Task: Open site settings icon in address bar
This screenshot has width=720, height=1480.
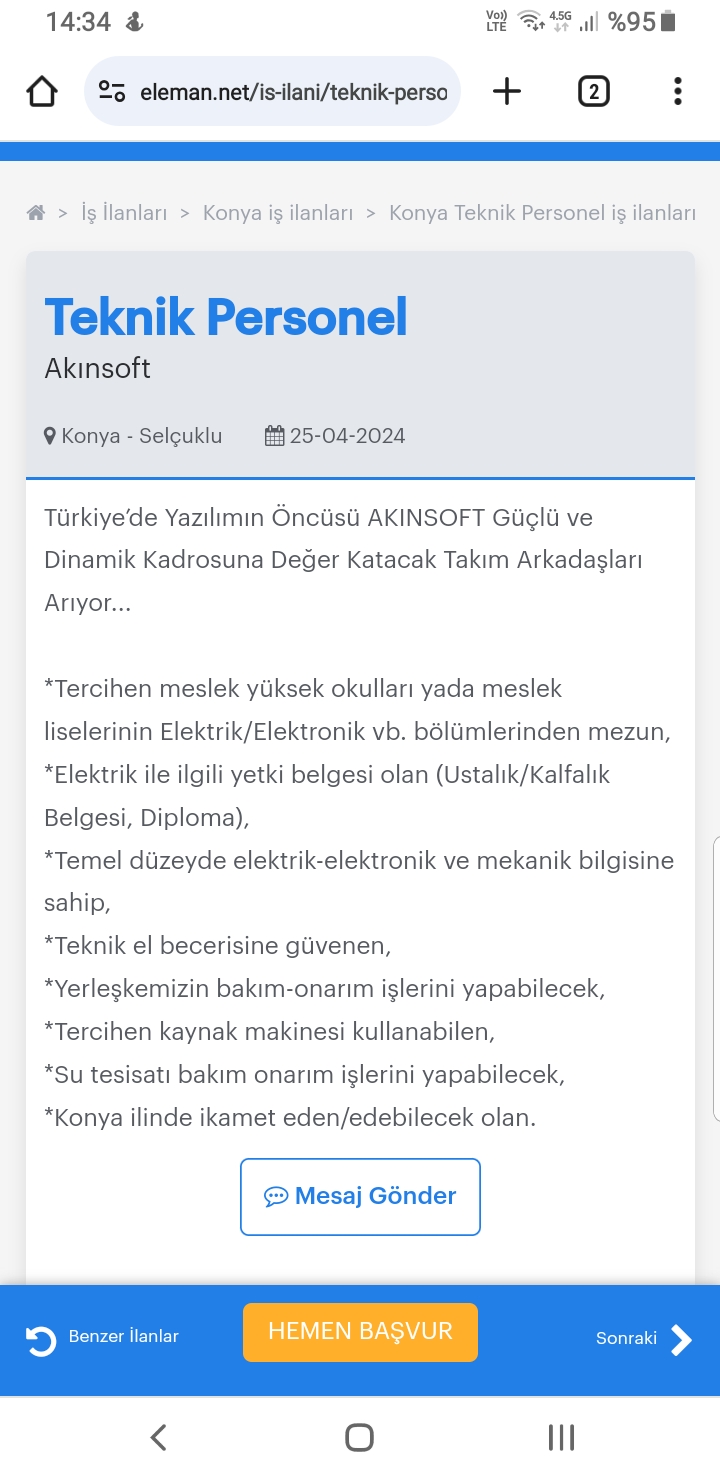Action: click(112, 92)
